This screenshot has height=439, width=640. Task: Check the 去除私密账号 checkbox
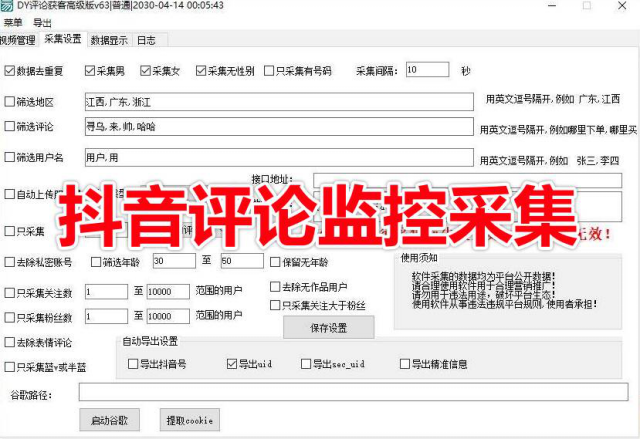coord(10,262)
